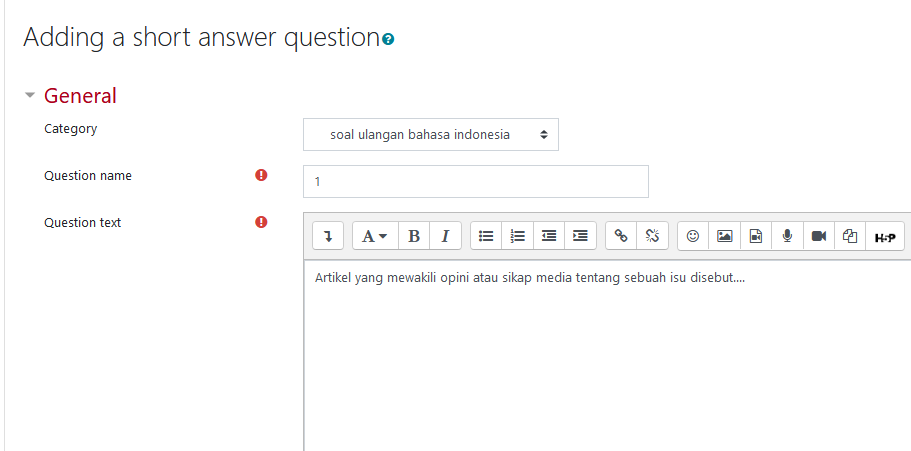
Task: Apply bold formatting in editor
Action: point(414,236)
